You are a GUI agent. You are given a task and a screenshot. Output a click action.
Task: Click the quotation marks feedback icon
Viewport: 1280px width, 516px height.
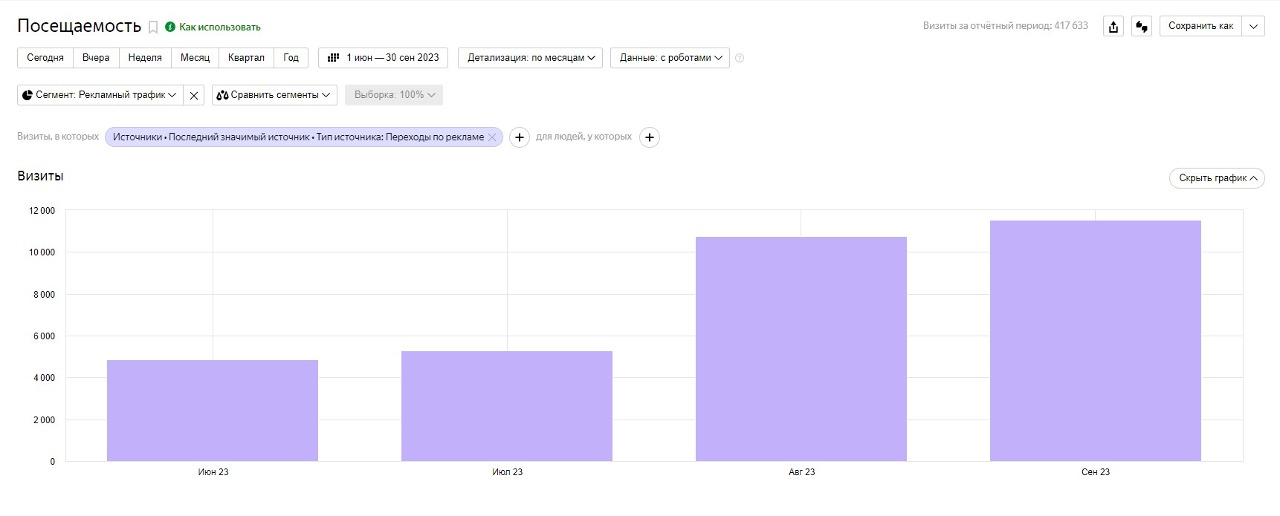[x=1141, y=27]
